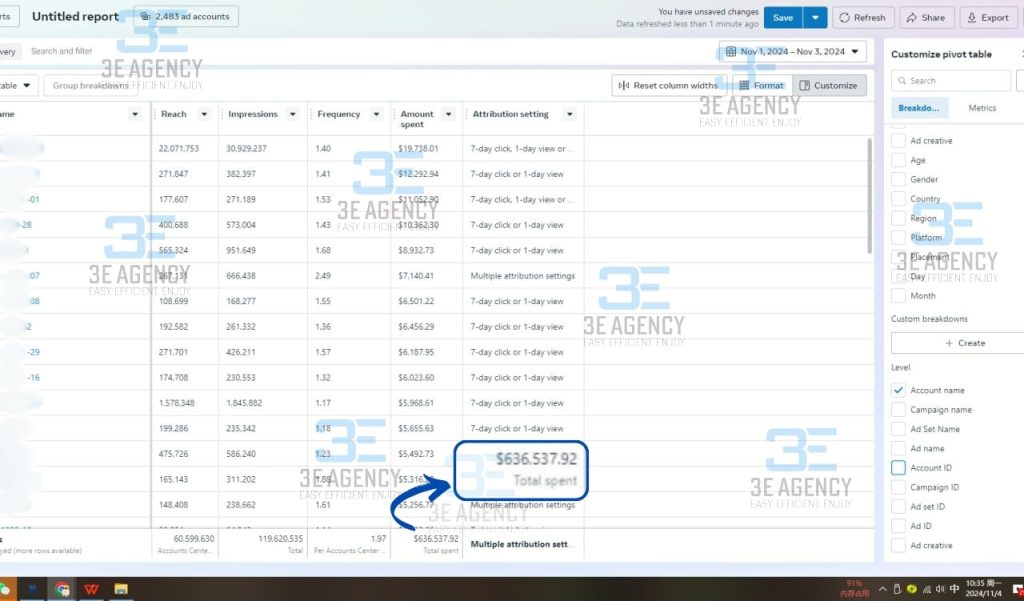Click the Share arrow icon

(x=913, y=18)
